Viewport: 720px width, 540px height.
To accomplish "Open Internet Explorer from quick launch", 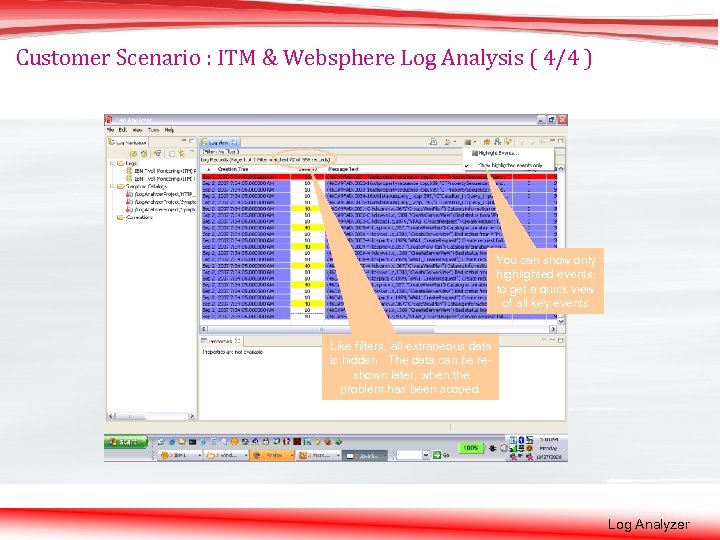I will tap(172, 442).
